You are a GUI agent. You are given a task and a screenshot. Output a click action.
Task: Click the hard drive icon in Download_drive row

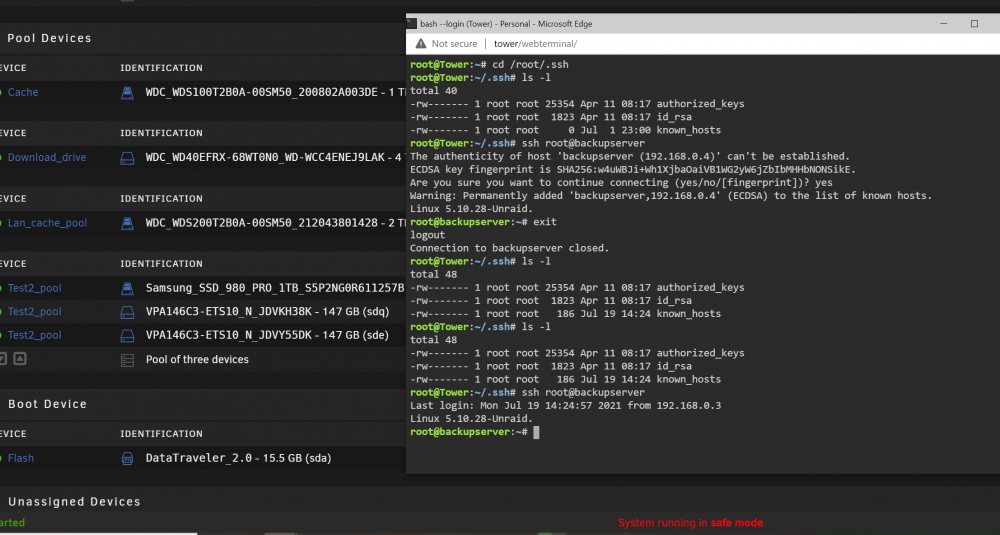128,158
